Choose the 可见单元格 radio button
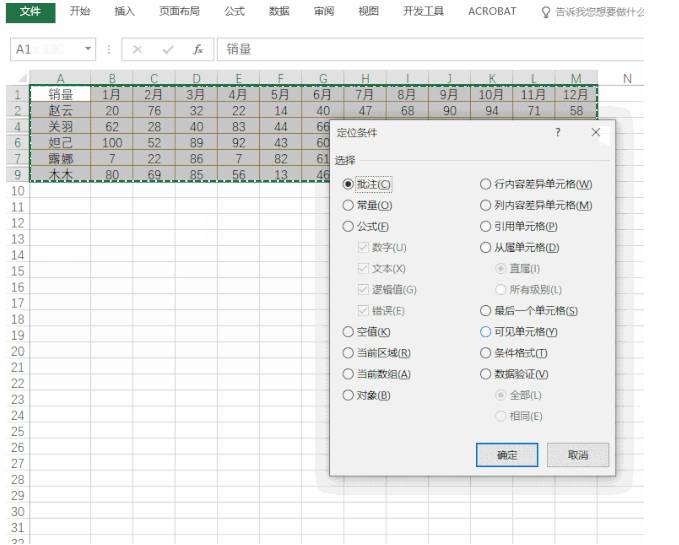This screenshot has height=545, width=679. pos(486,332)
